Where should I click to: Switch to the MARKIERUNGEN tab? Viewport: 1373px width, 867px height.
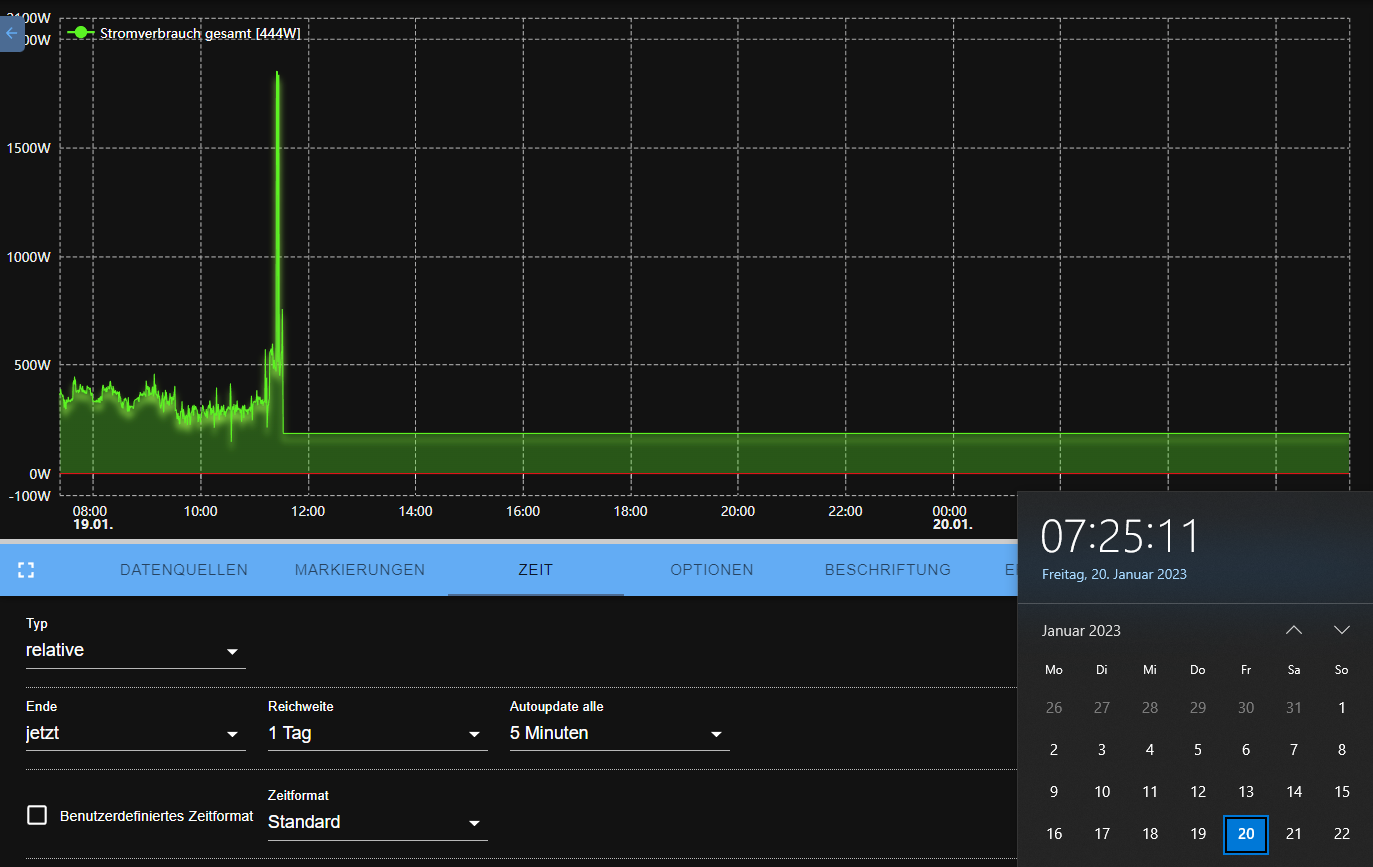[x=360, y=570]
